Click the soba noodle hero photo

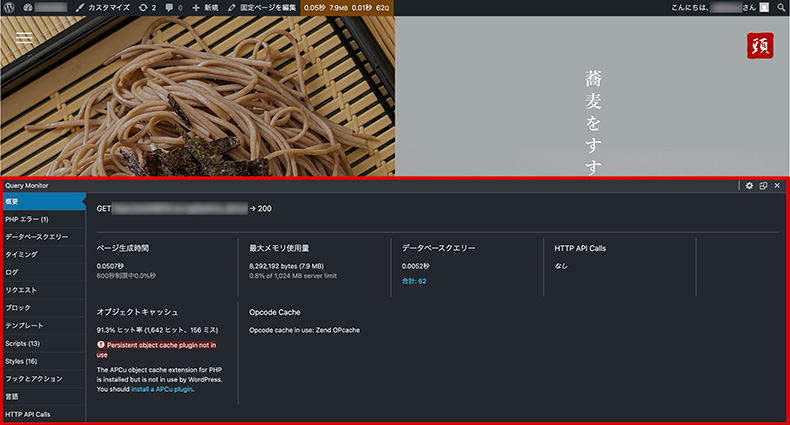tap(198, 96)
